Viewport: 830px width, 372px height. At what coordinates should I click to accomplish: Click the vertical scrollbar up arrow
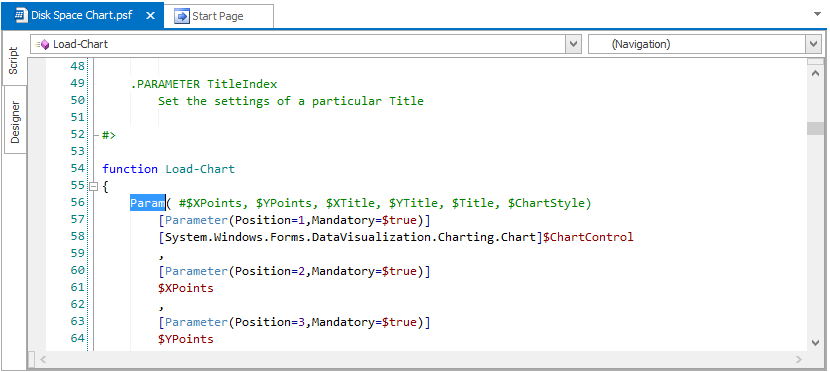815,73
